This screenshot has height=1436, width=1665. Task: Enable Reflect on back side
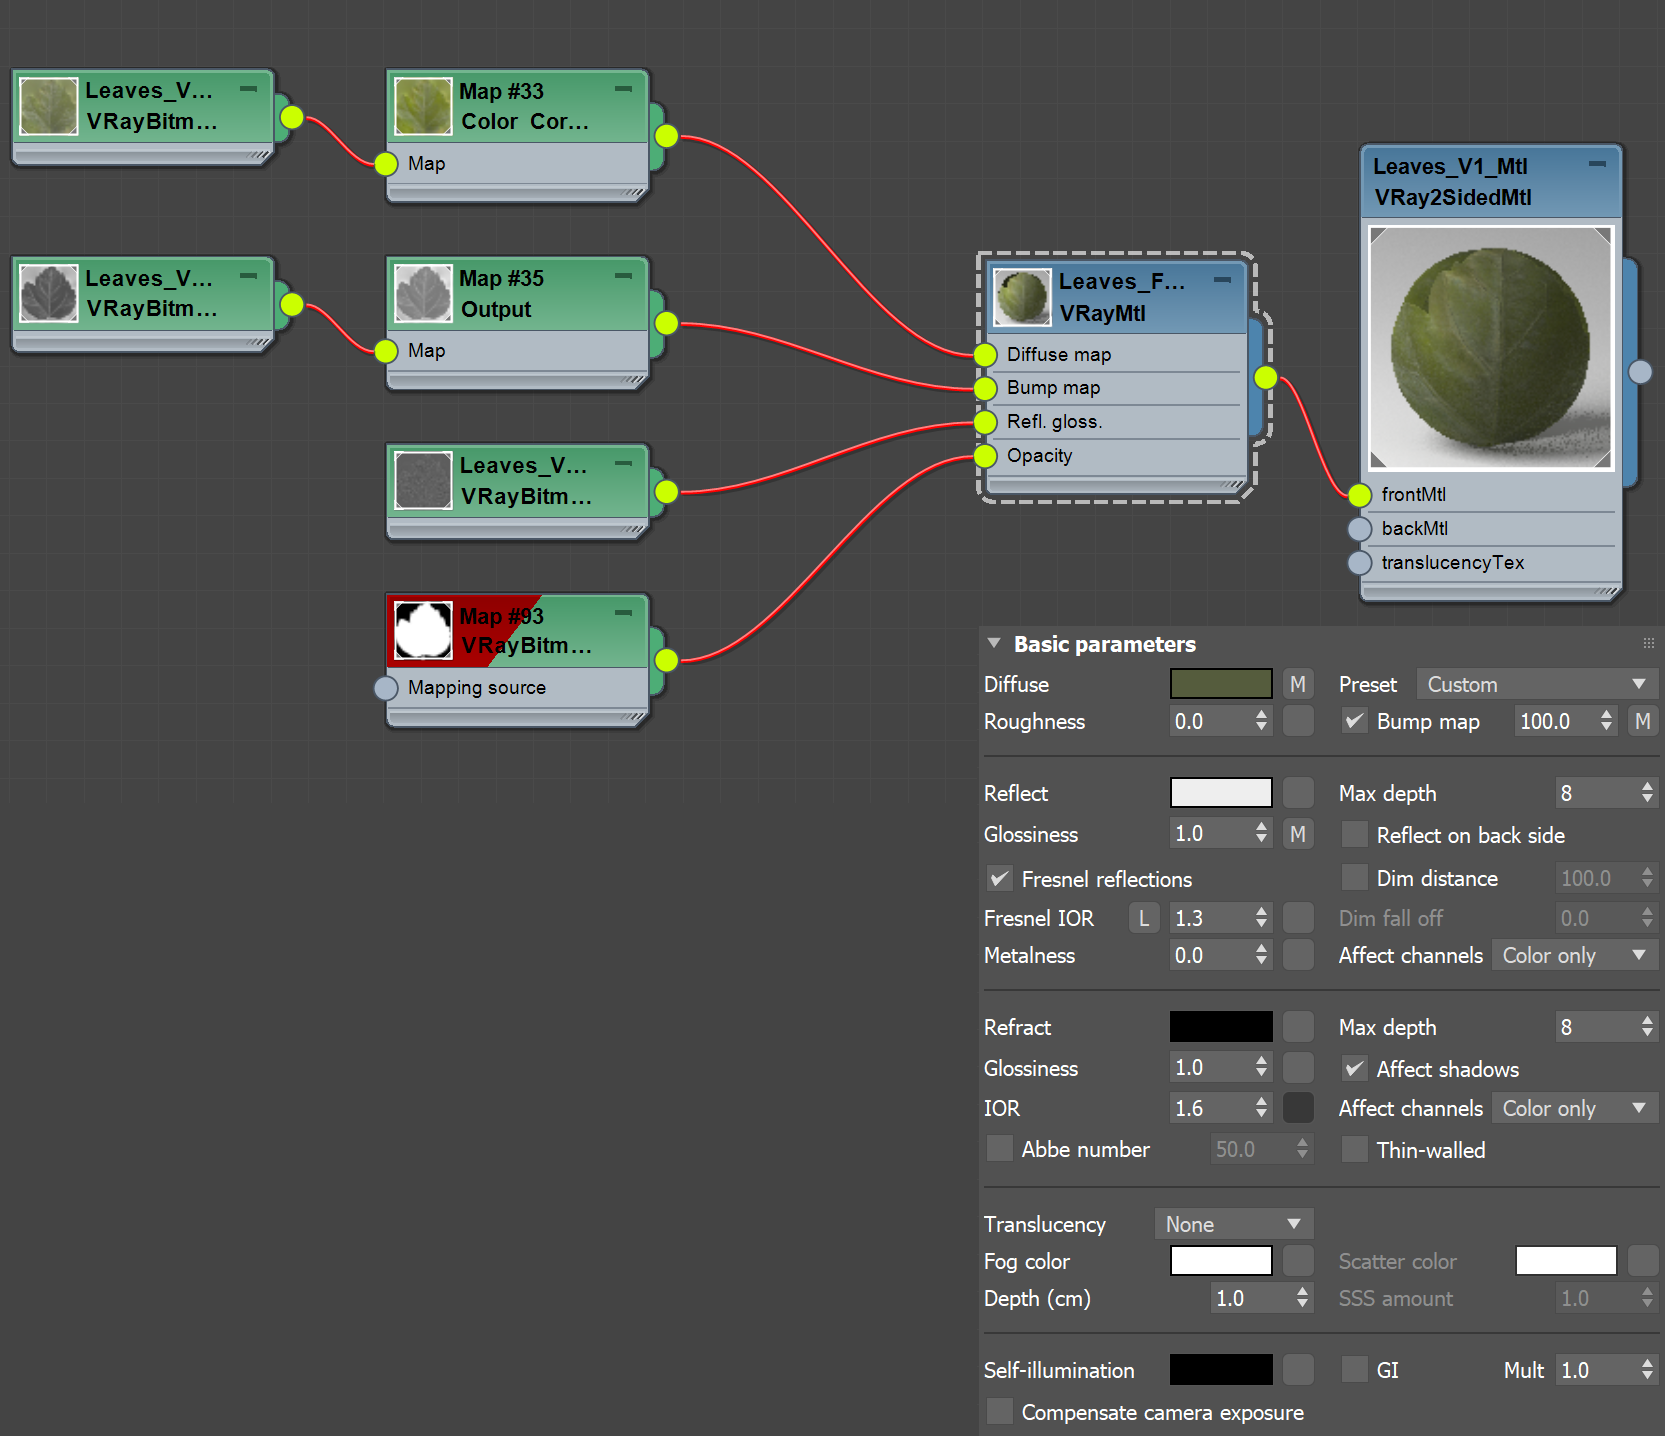pos(1354,834)
